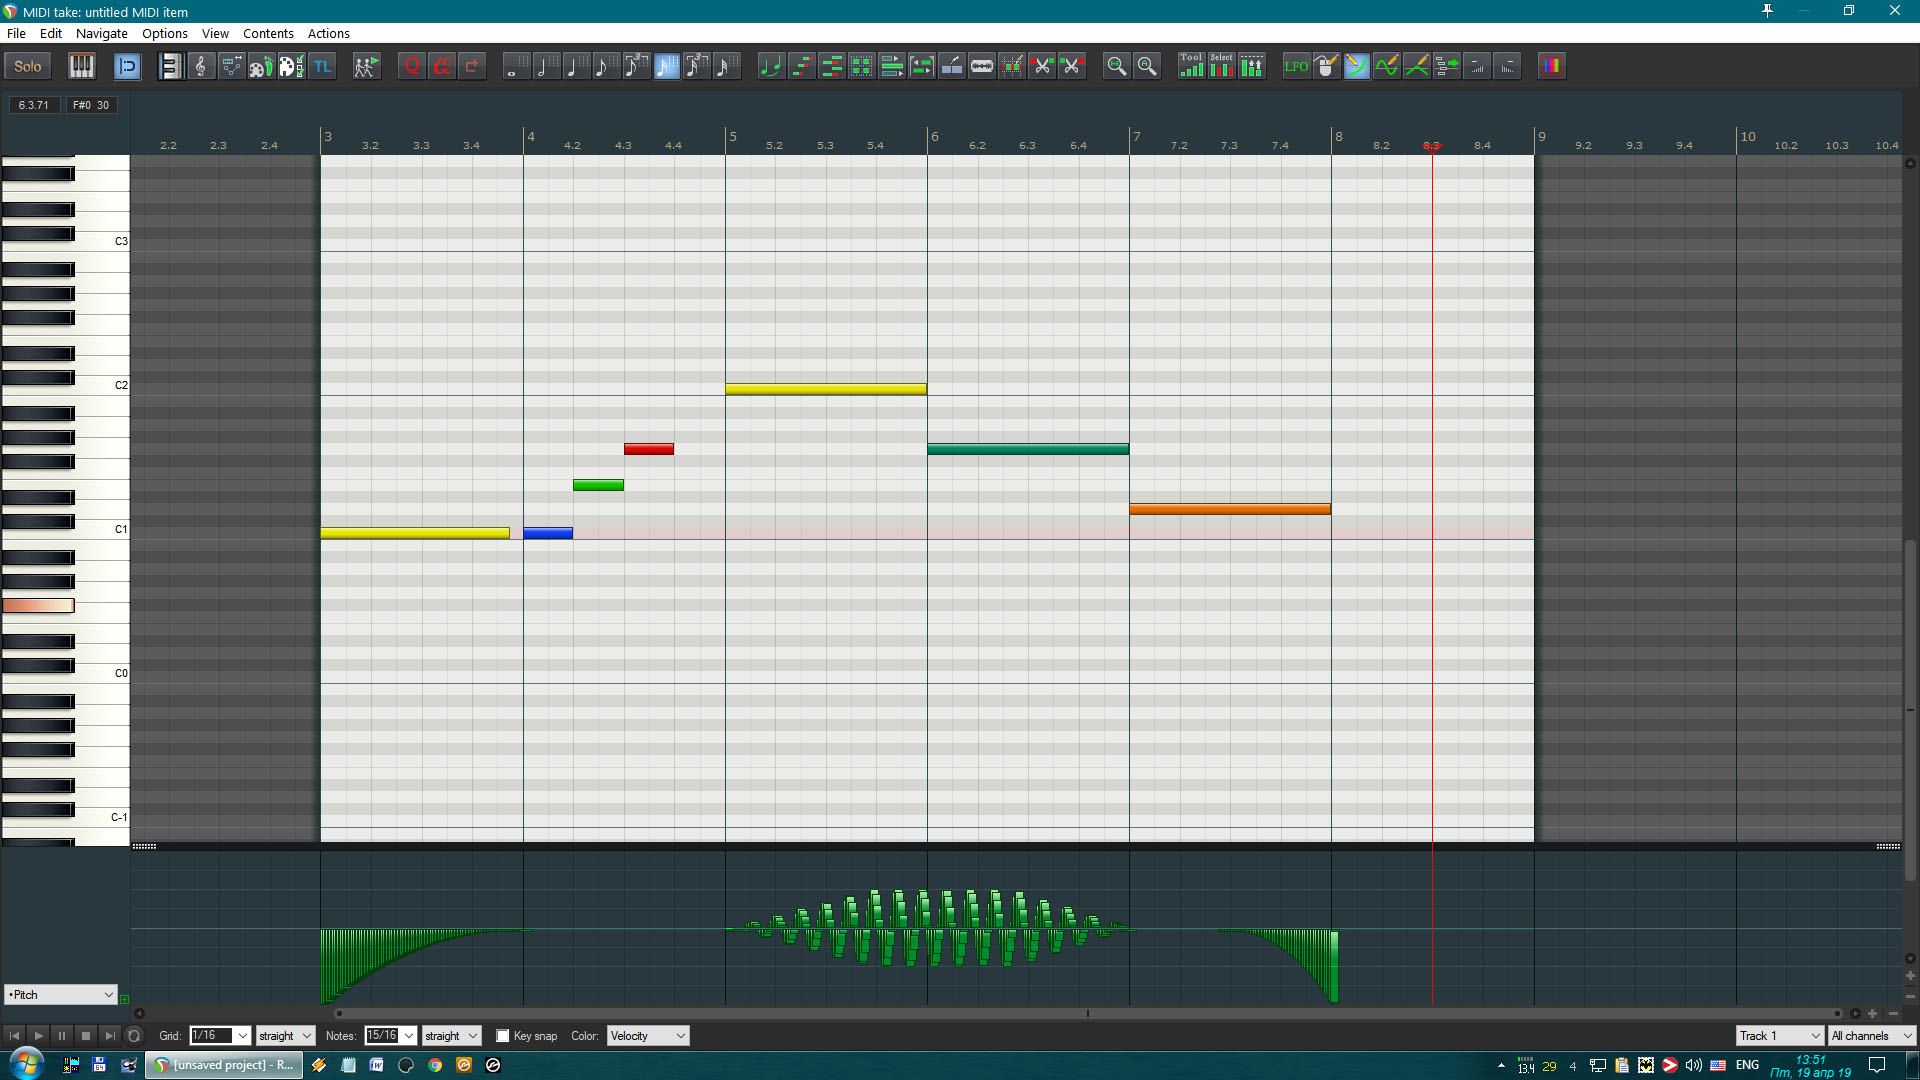
Task: Toggle the repeat loop playback button
Action: coord(134,1036)
